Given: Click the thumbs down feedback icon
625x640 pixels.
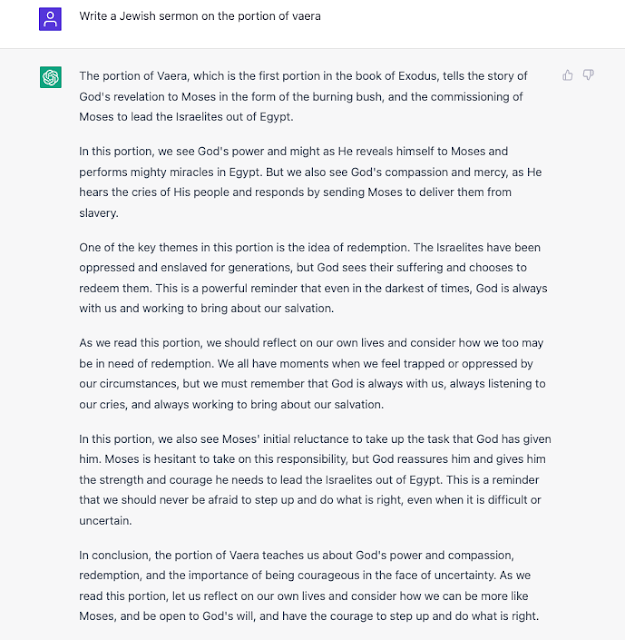Looking at the screenshot, I should [588, 75].
